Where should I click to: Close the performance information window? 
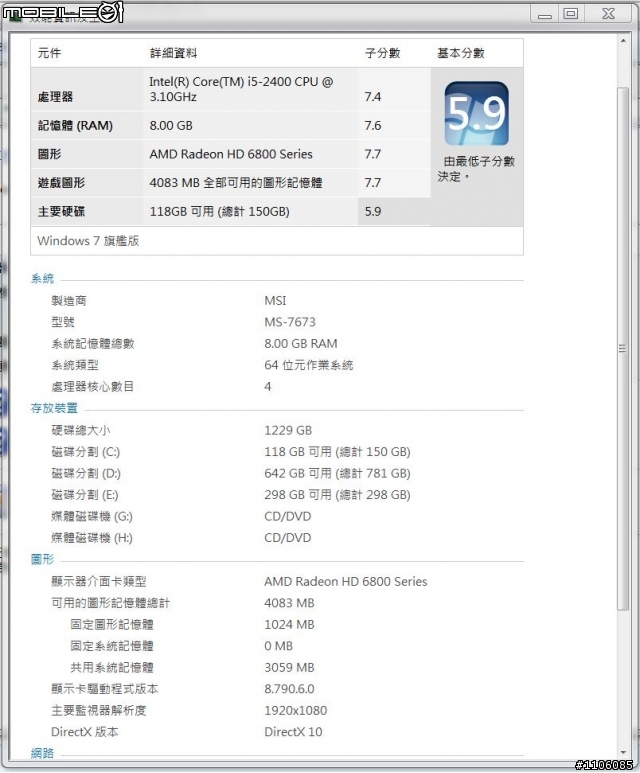tap(608, 14)
